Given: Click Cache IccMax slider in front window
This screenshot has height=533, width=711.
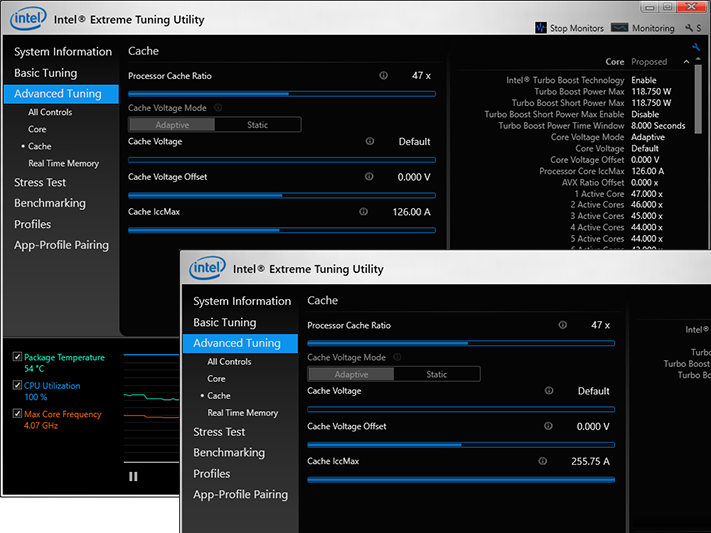Looking at the screenshot, I should point(461,479).
